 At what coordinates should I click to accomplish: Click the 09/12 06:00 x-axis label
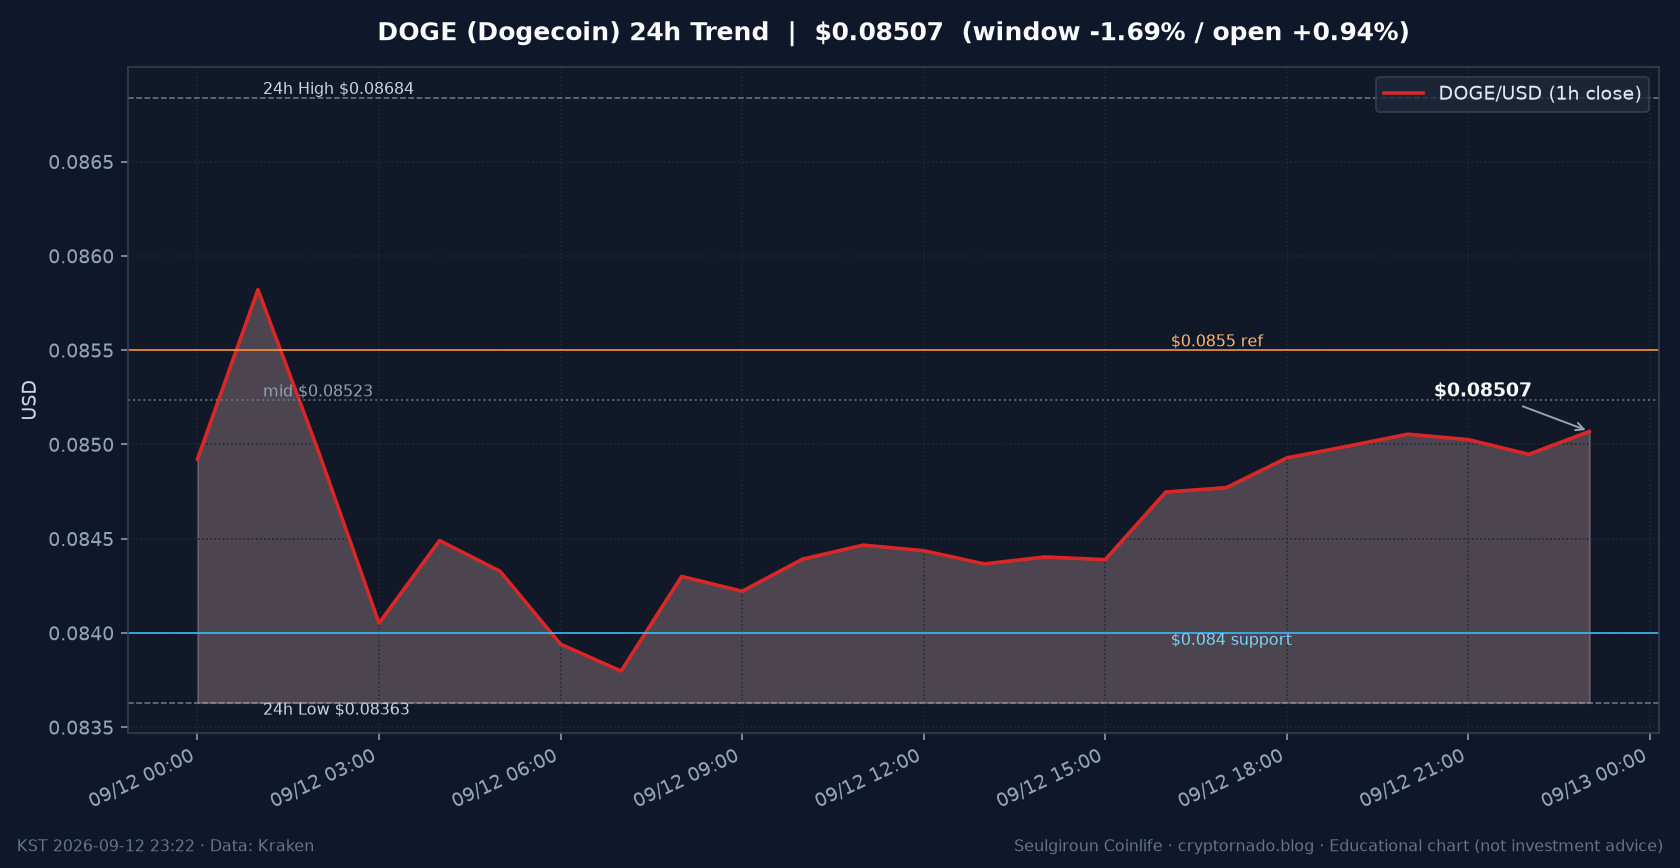(x=505, y=778)
